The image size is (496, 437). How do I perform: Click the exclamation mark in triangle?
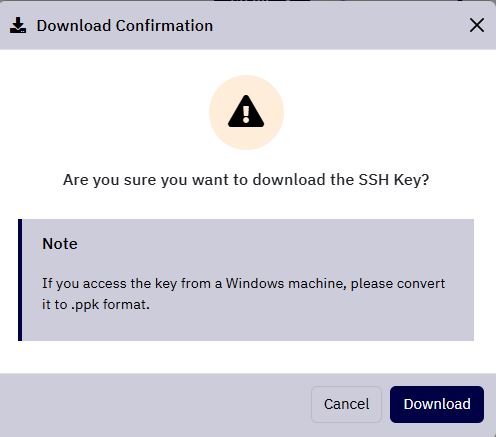(246, 114)
